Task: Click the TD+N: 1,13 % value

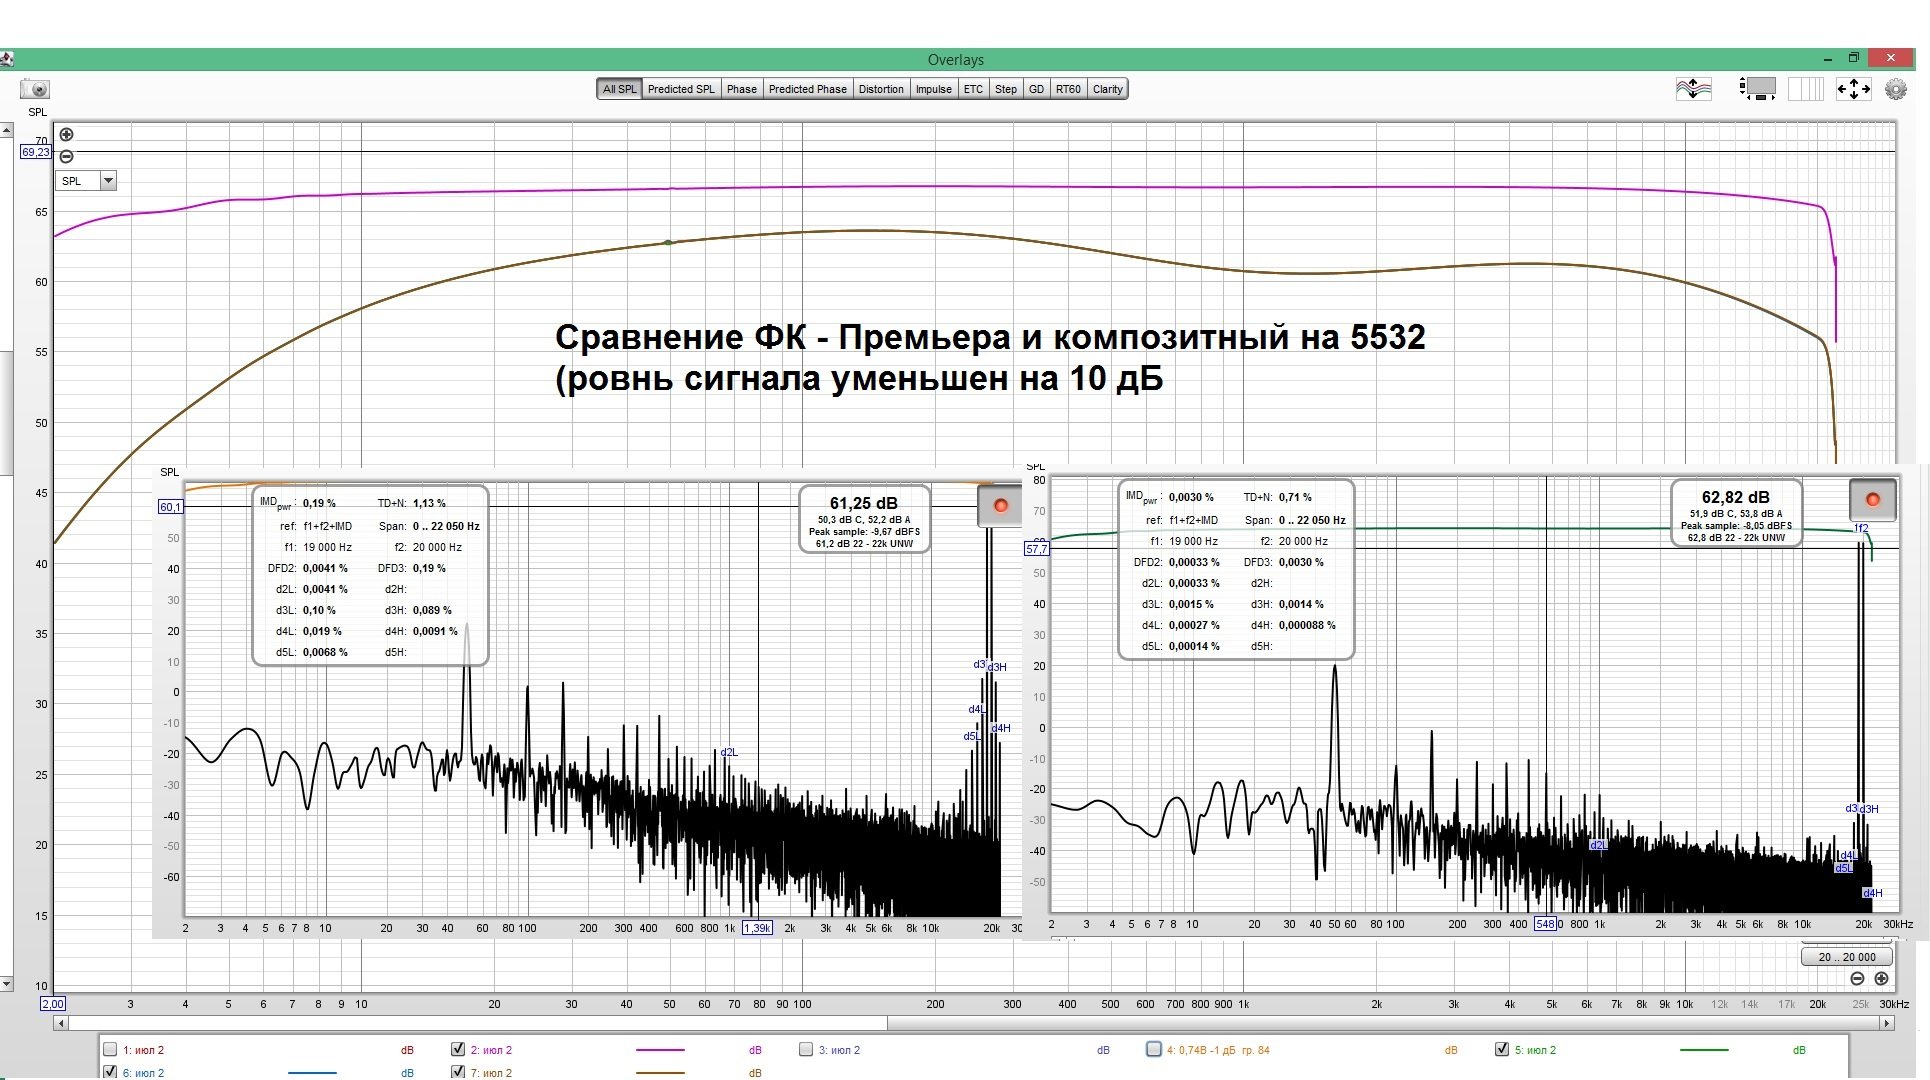Action: [429, 503]
